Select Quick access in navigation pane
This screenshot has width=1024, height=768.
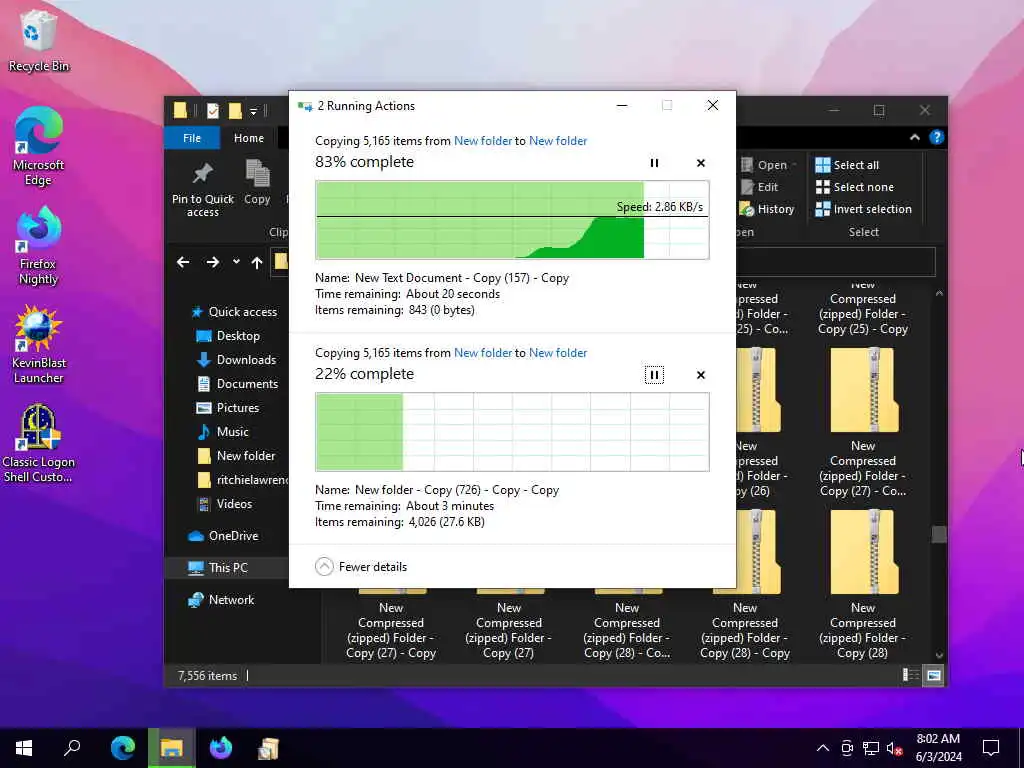pyautogui.click(x=234, y=312)
